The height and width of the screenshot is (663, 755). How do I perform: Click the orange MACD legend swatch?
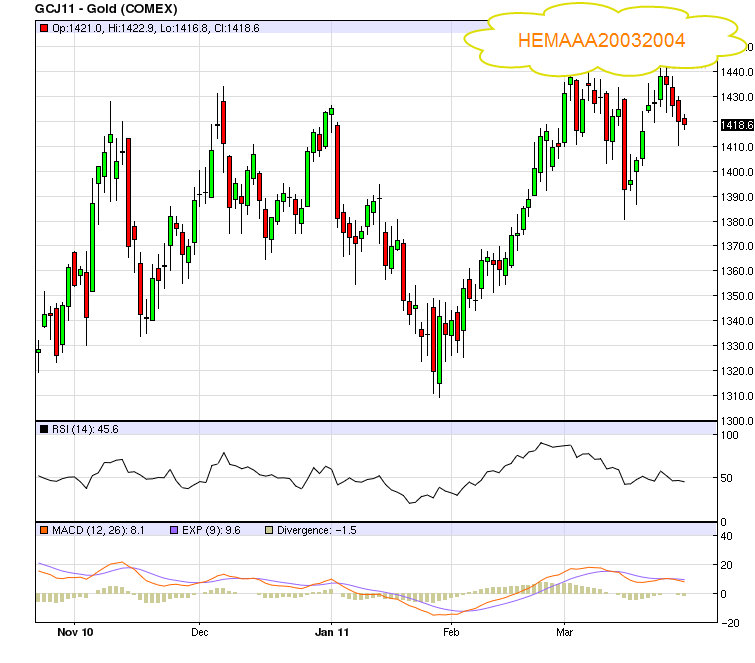(x=44, y=530)
